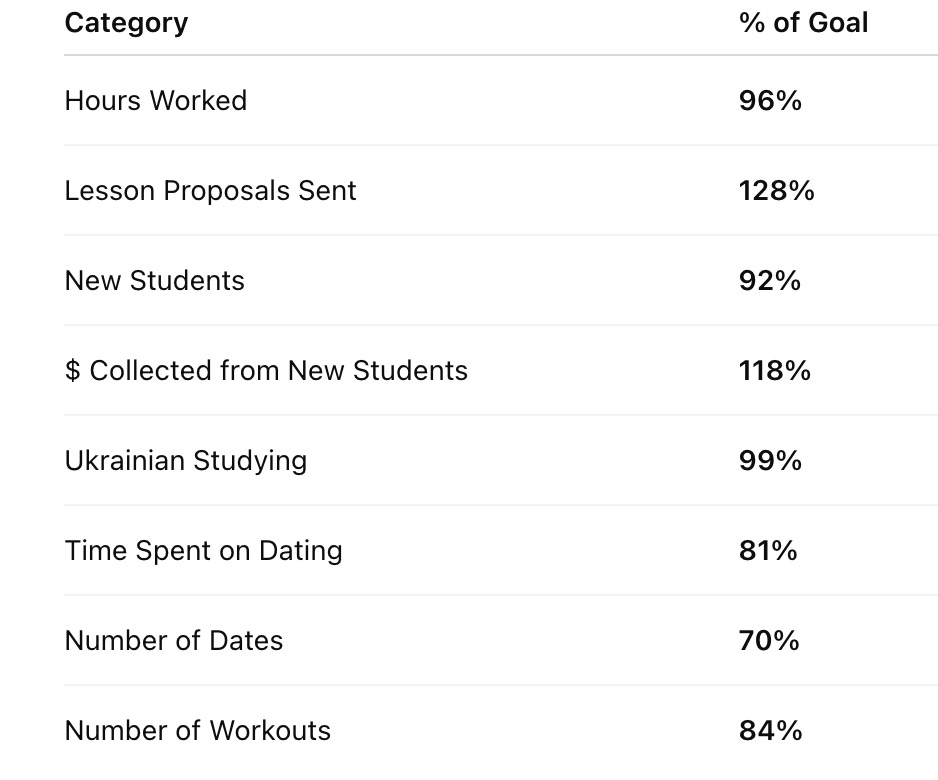The width and height of the screenshot is (938, 780).
Task: Click the 92% goal value
Action: [x=770, y=281]
